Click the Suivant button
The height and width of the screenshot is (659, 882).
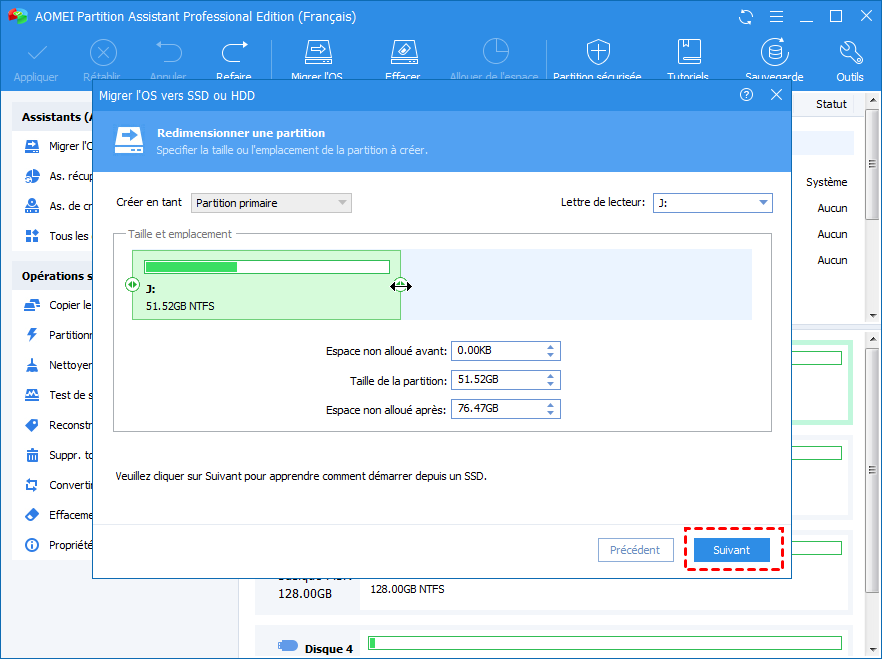731,550
